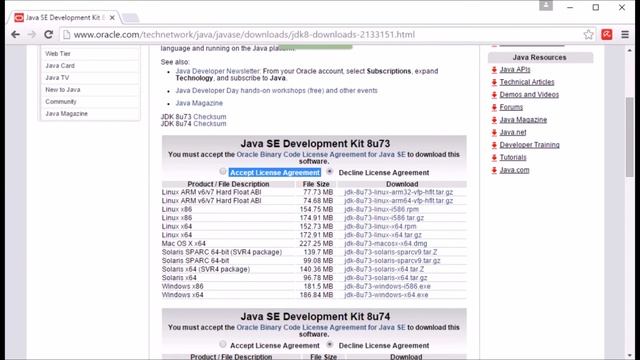Select the Java SE Development Kit tab
Image resolution: width=640 pixels, height=360 pixels.
[64, 18]
